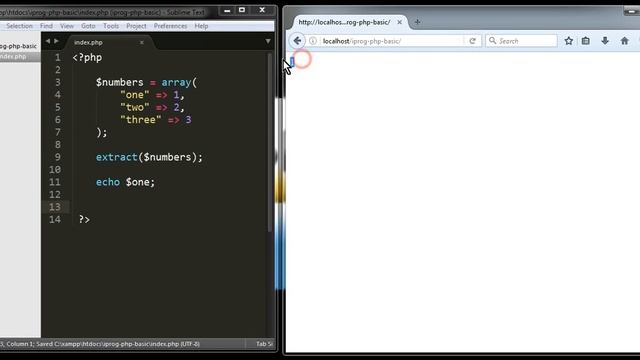The height and width of the screenshot is (360, 640).
Task: Open Sublime tab list dropdown arrow
Action: click(268, 41)
